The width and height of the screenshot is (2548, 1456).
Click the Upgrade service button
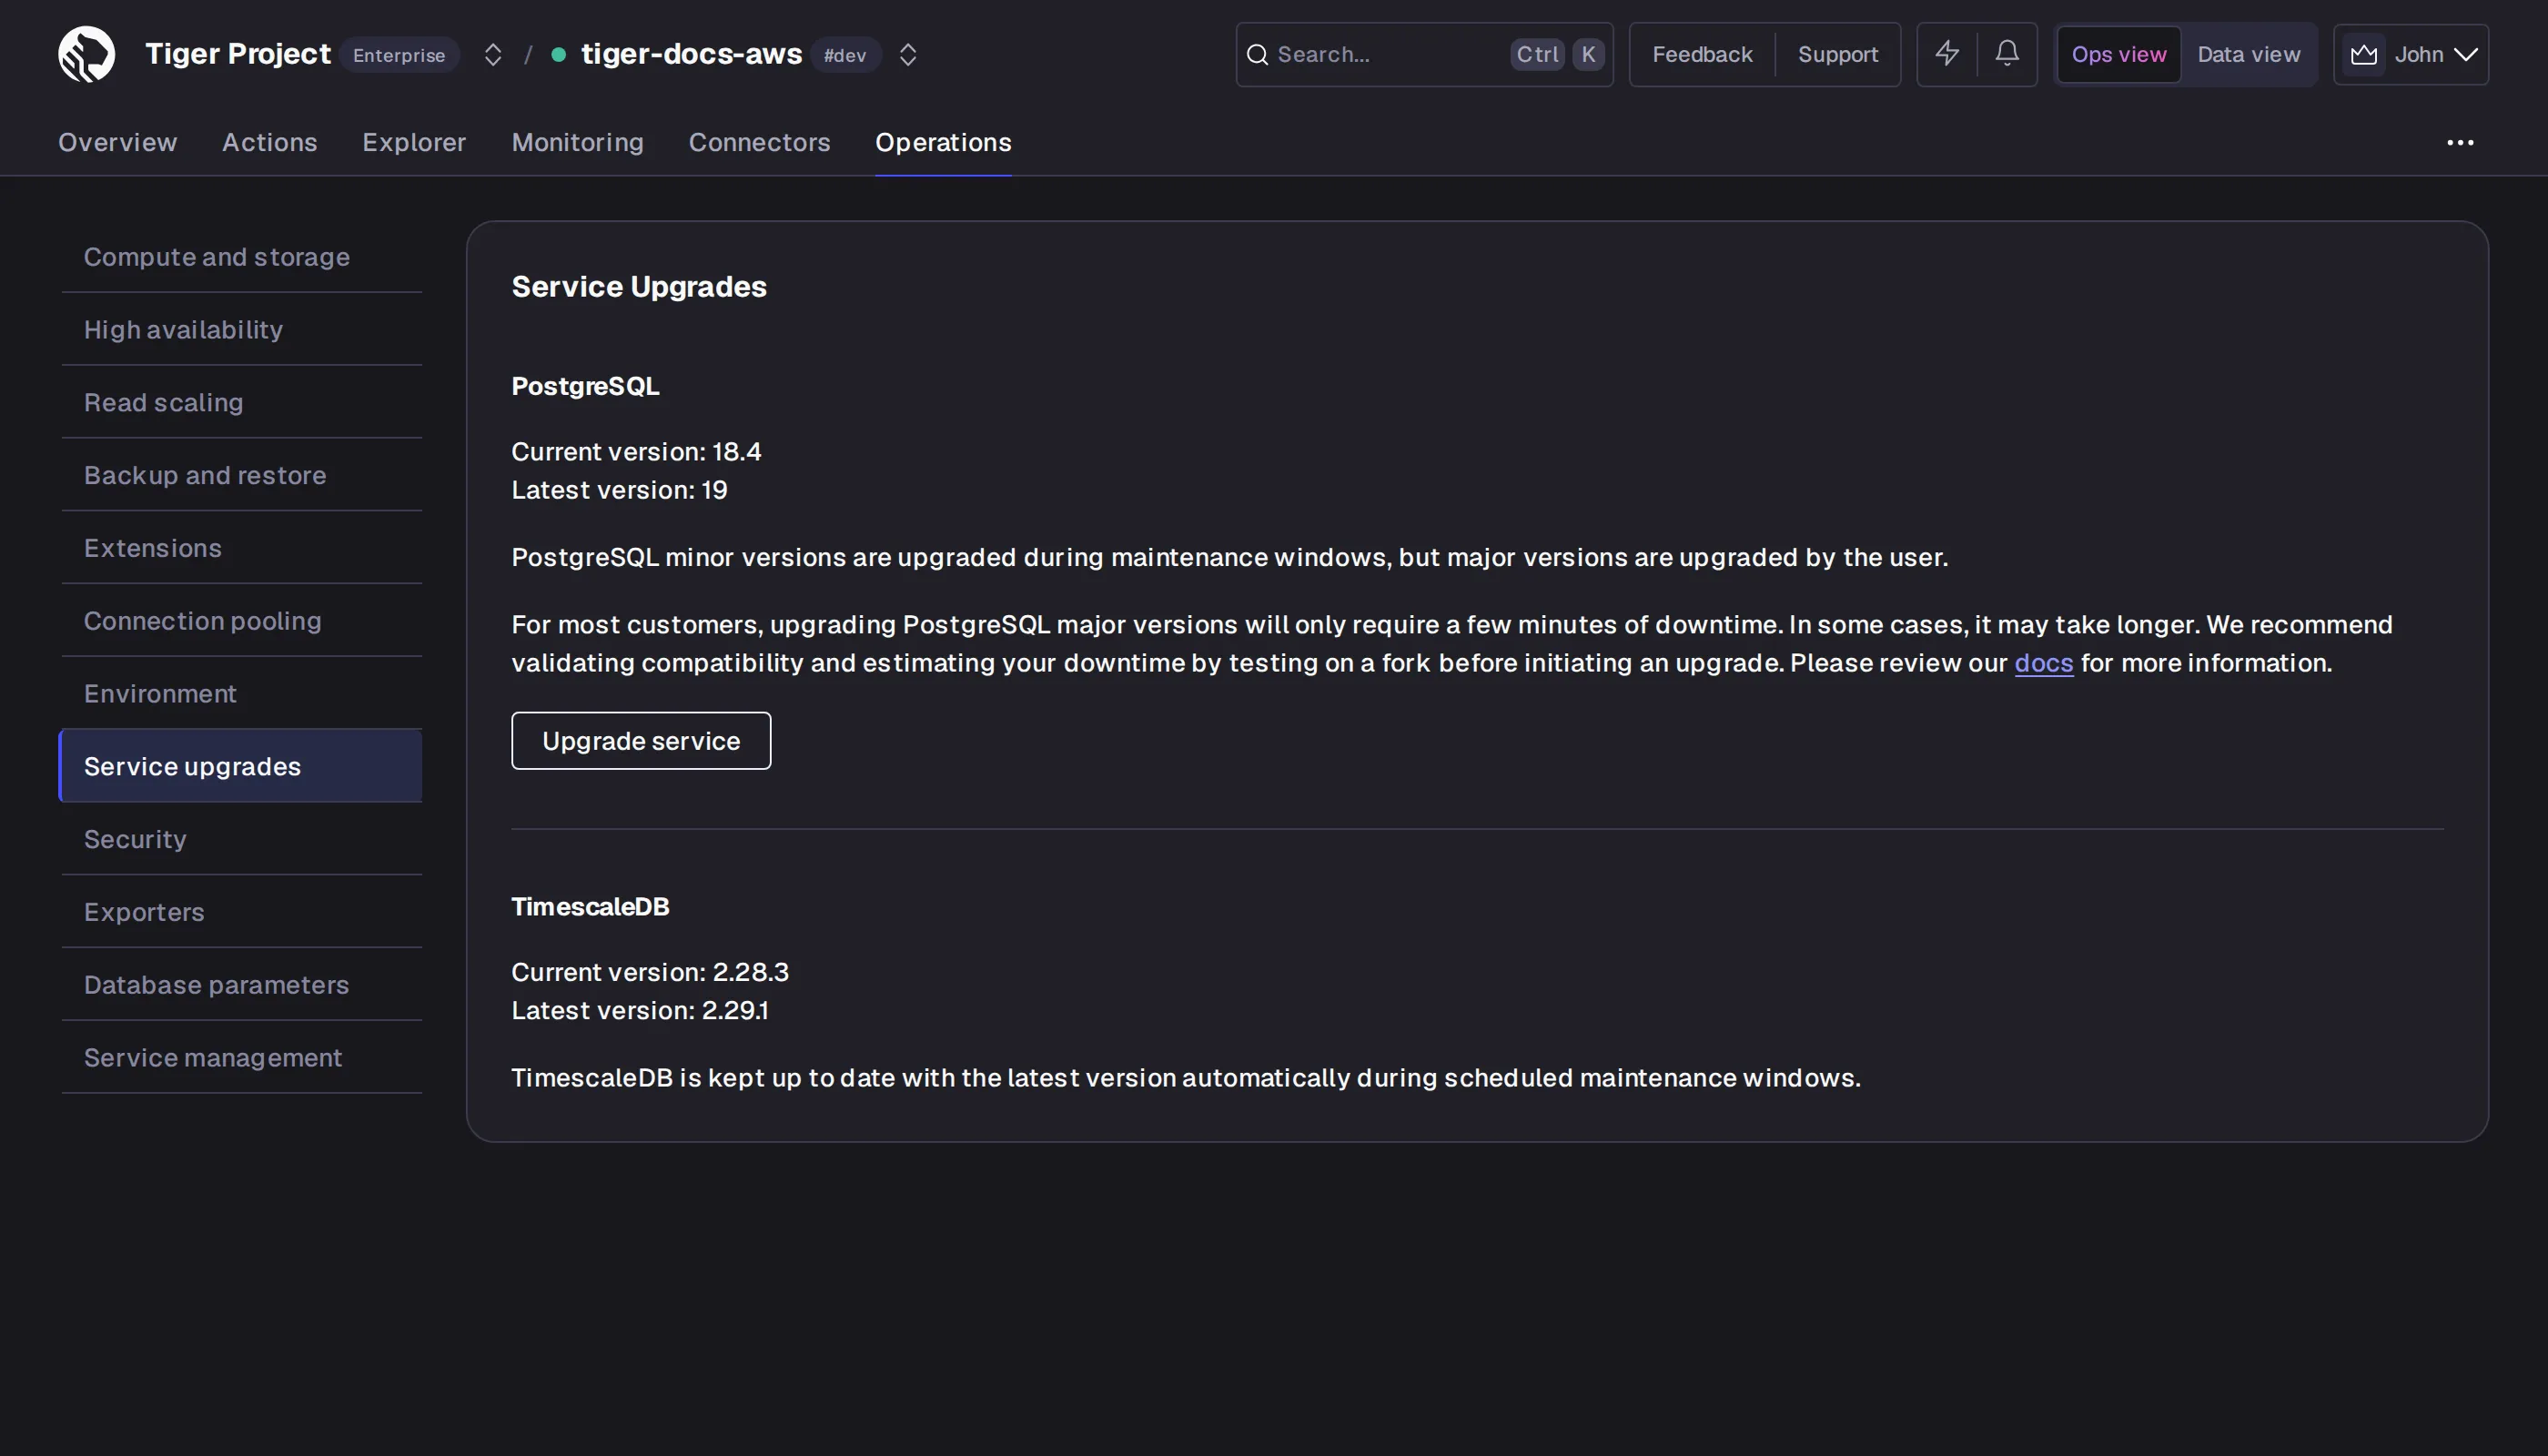click(641, 740)
